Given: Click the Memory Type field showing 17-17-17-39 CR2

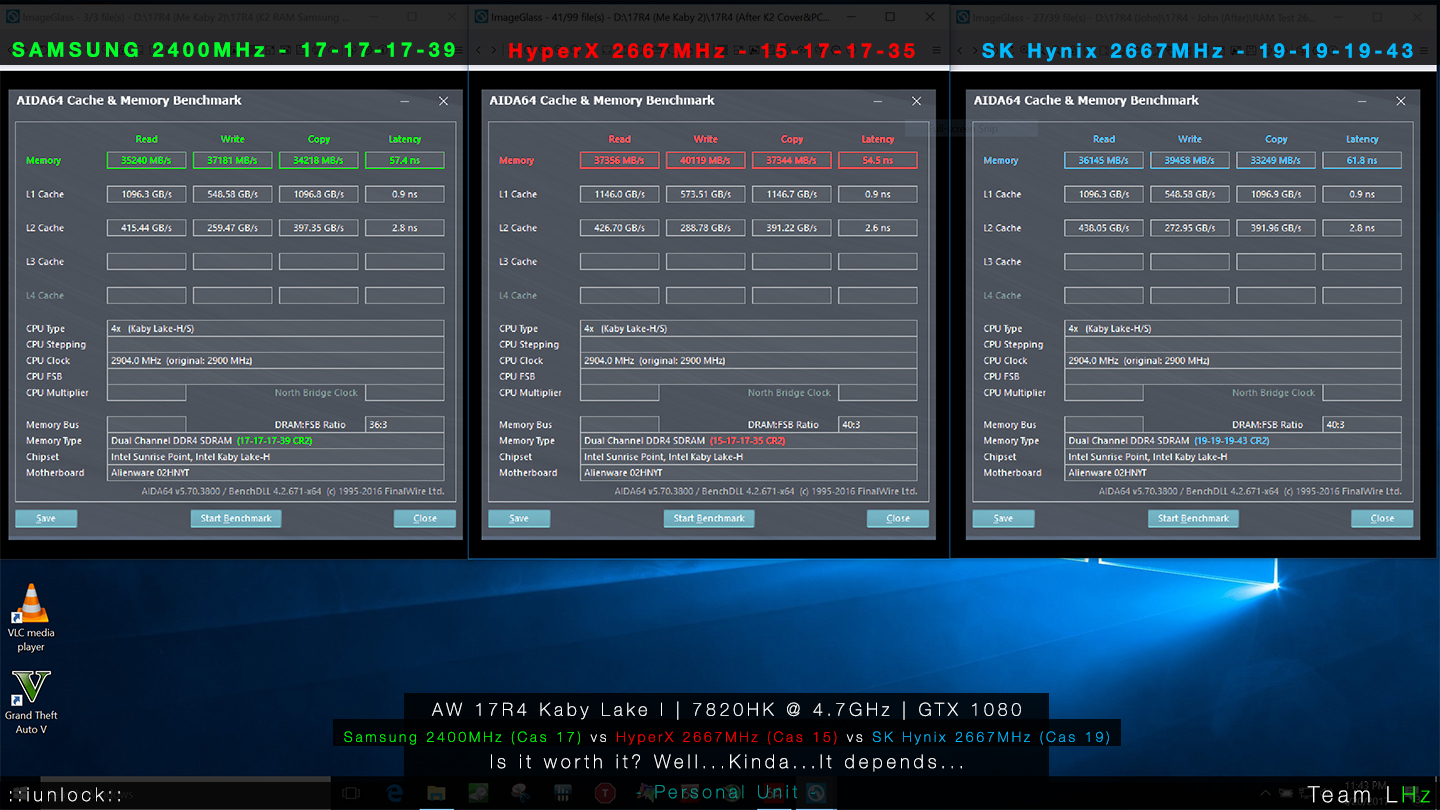Looking at the screenshot, I should pos(275,440).
